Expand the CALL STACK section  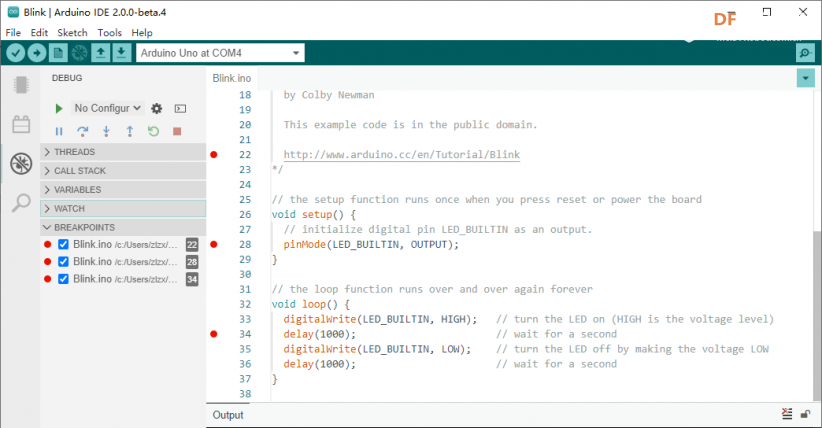click(x=123, y=171)
